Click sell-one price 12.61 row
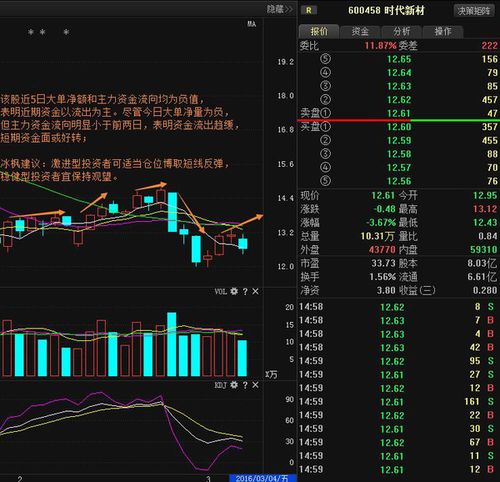The width and height of the screenshot is (500, 482). click(399, 113)
